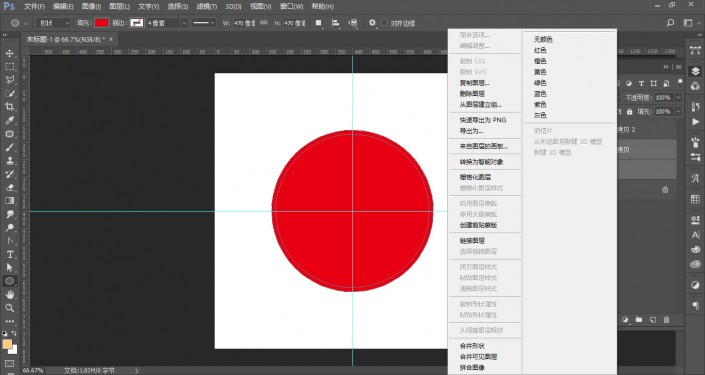Image resolution: width=705 pixels, height=375 pixels.
Task: Select the Rectangular Marquee tool
Action: click(9, 67)
